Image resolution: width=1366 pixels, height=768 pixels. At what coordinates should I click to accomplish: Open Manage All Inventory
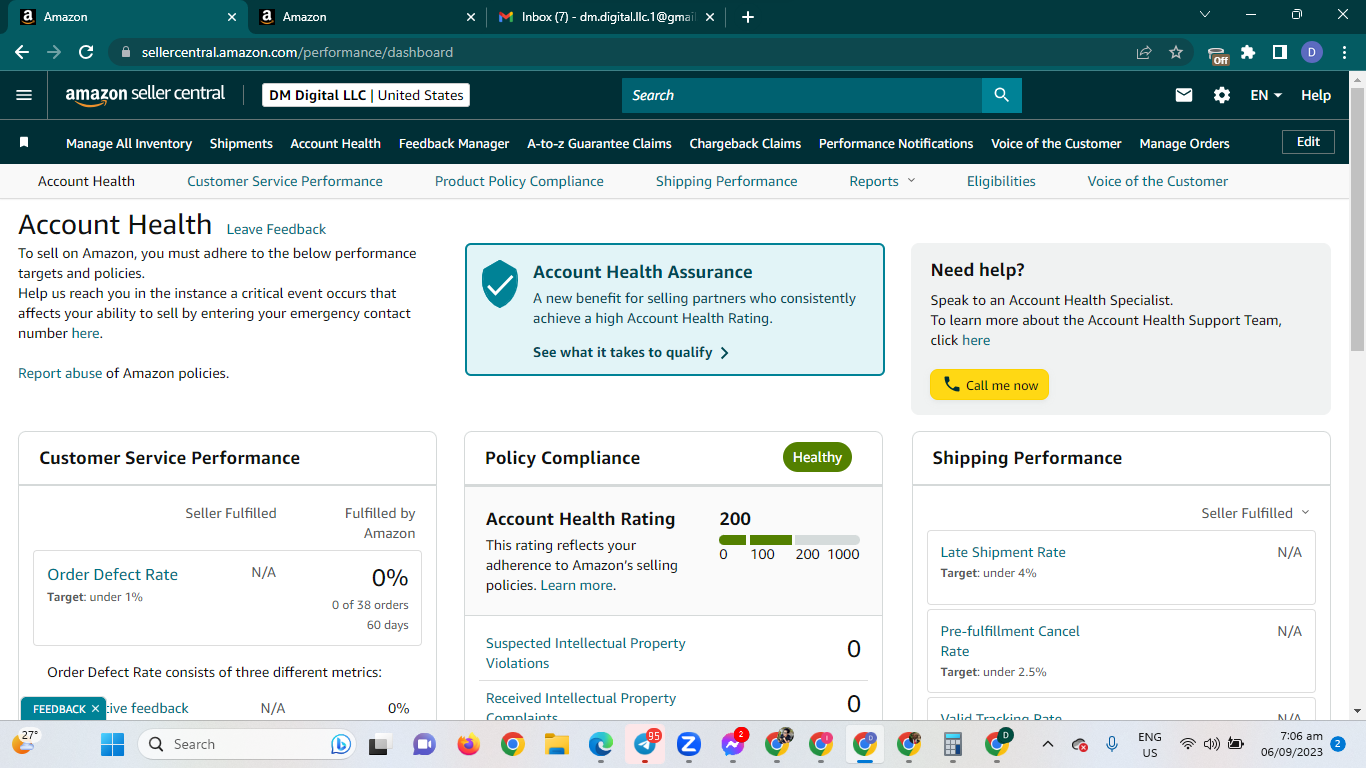point(129,143)
